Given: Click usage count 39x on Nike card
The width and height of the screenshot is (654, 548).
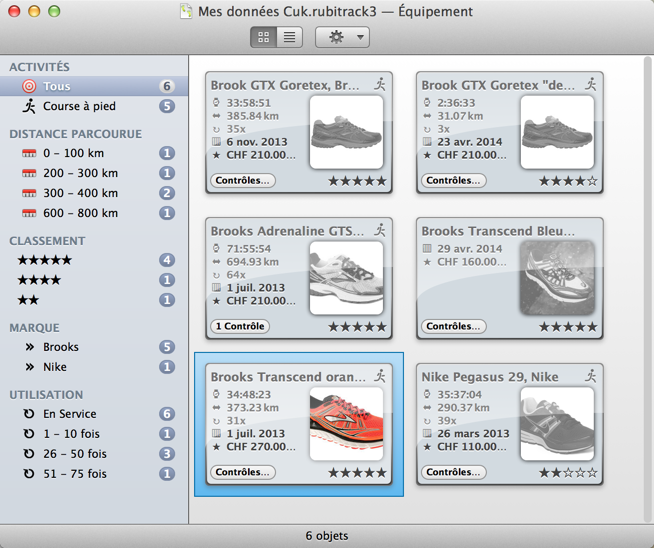Looking at the screenshot, I should tap(447, 421).
